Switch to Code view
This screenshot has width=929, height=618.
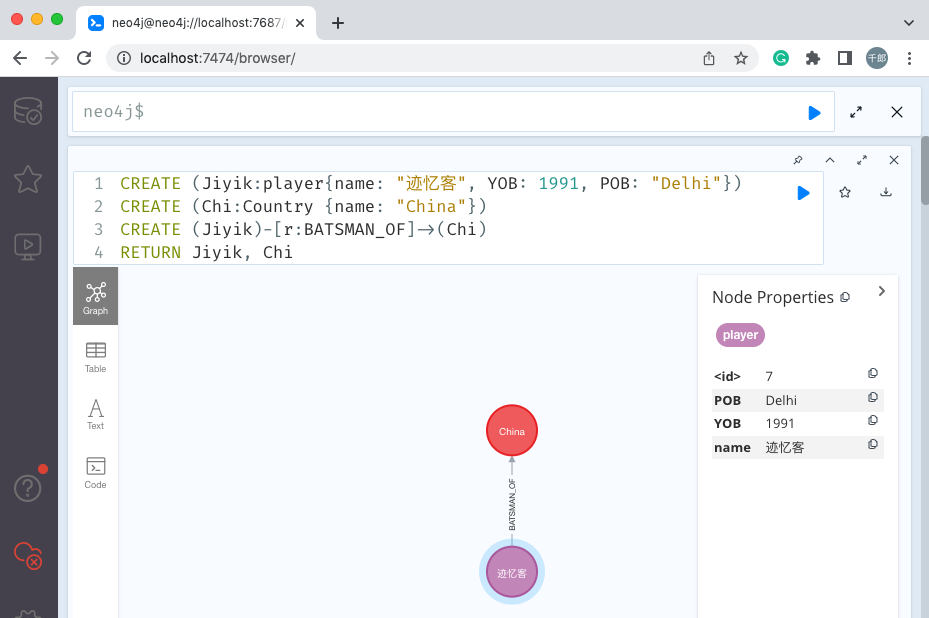coord(95,473)
